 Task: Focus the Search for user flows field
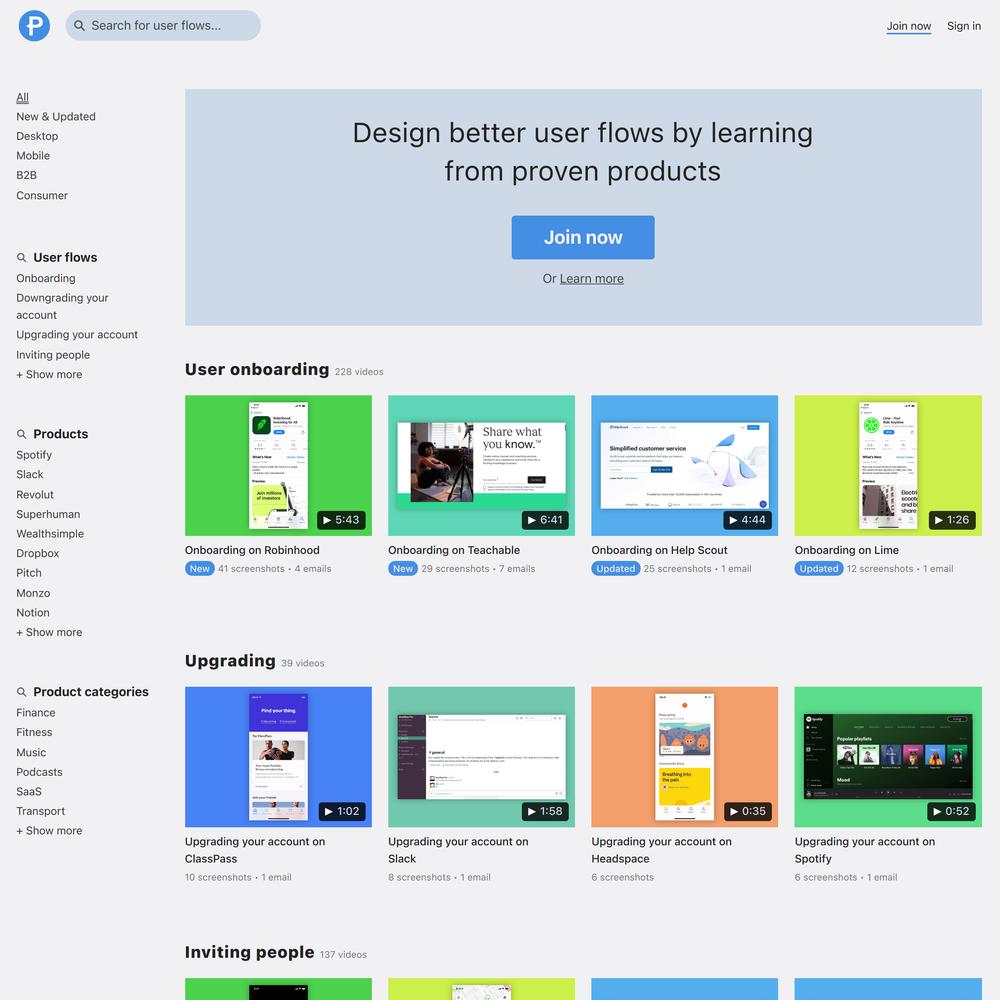(x=163, y=26)
